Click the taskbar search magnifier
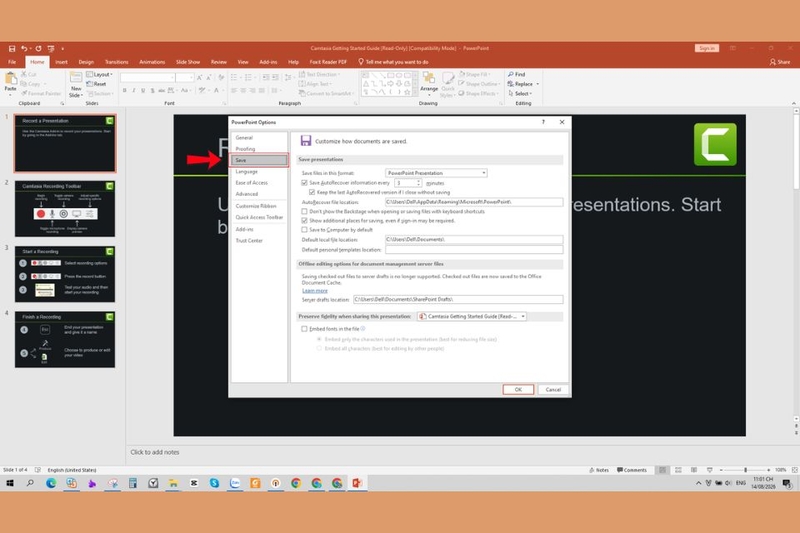The image size is (800, 533). [30, 483]
